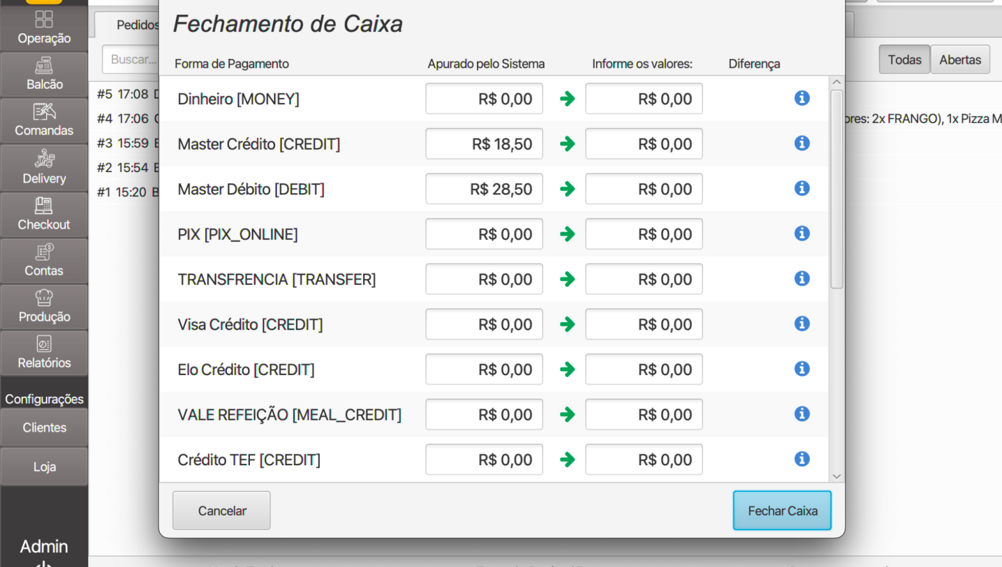The image size is (1002, 567).
Task: Click the order search Buscar field
Action: pos(130,60)
